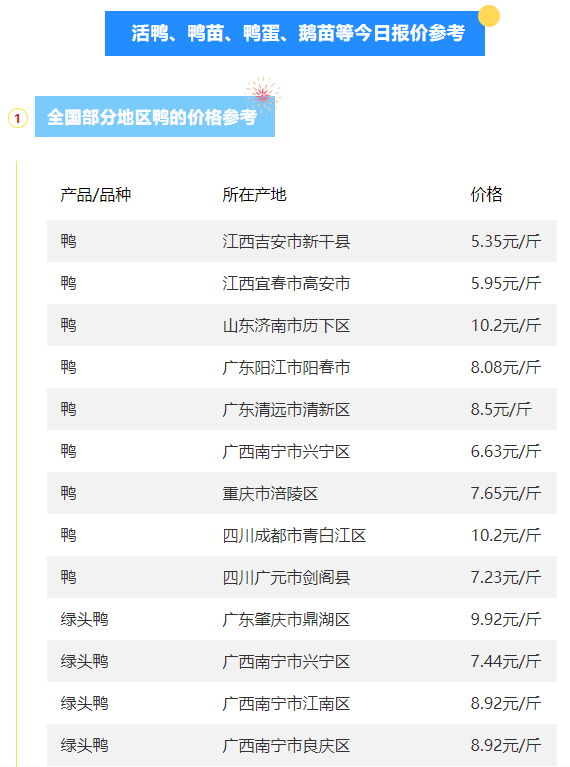Image resolution: width=570 pixels, height=767 pixels.
Task: Select the 广西南宁市江南区 location cell
Action: point(286,704)
